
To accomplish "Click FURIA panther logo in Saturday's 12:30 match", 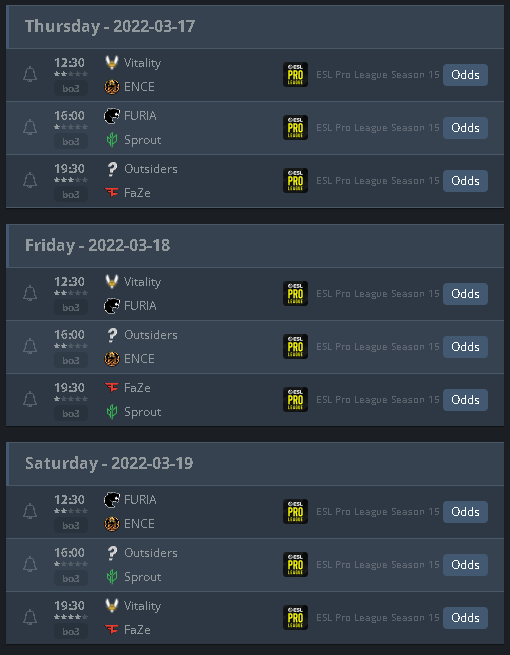I will 112,500.
